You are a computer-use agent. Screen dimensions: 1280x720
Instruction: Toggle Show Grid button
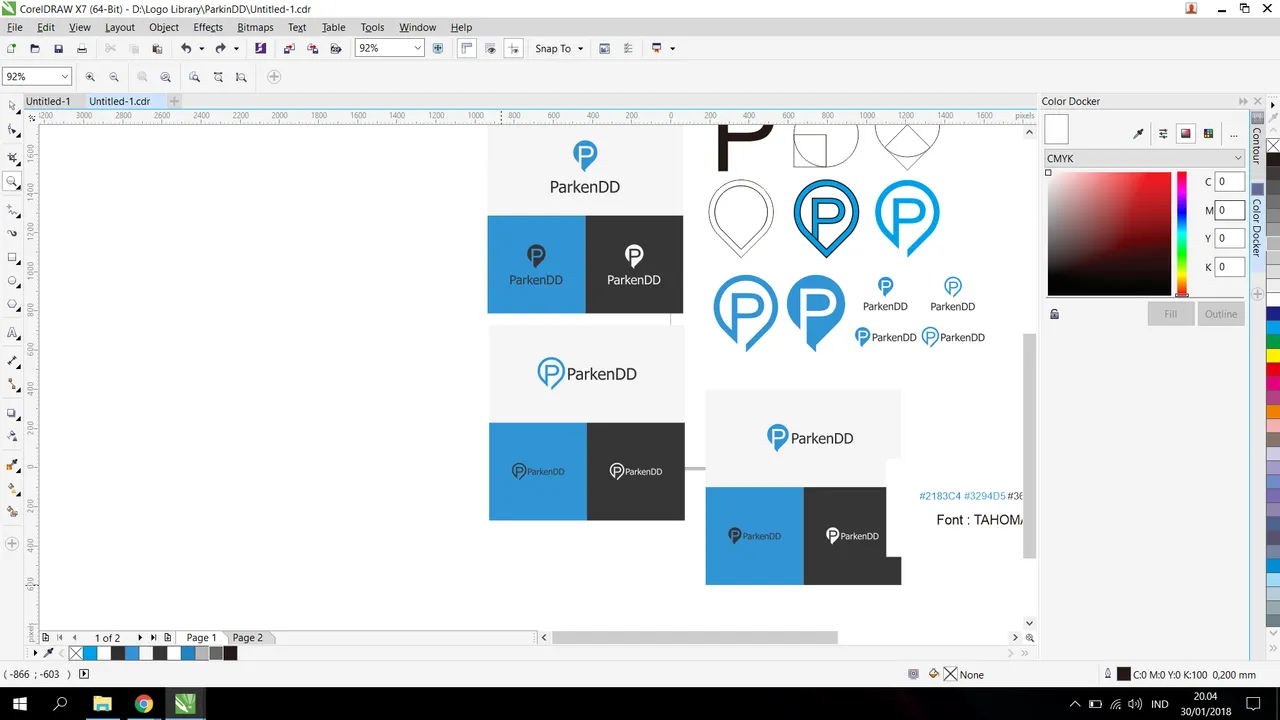(x=490, y=48)
